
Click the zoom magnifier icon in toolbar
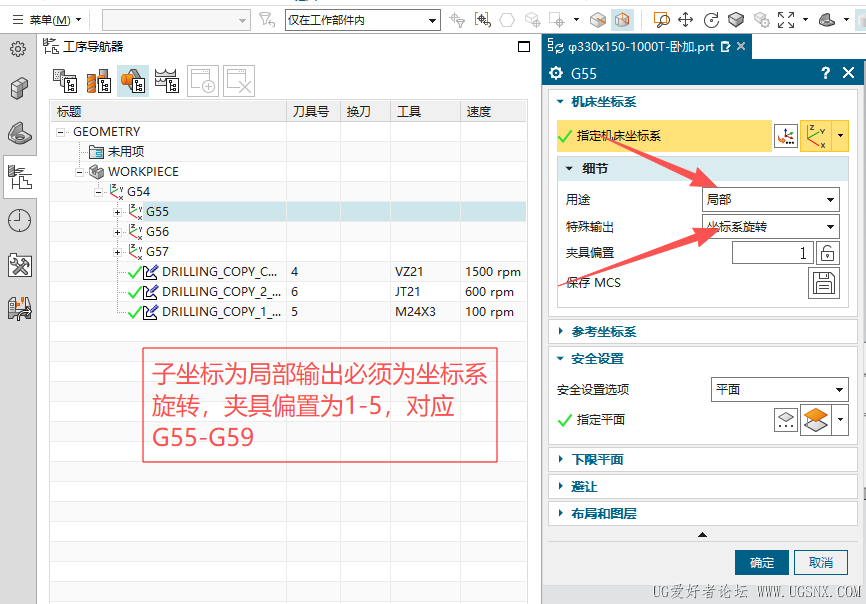point(661,20)
